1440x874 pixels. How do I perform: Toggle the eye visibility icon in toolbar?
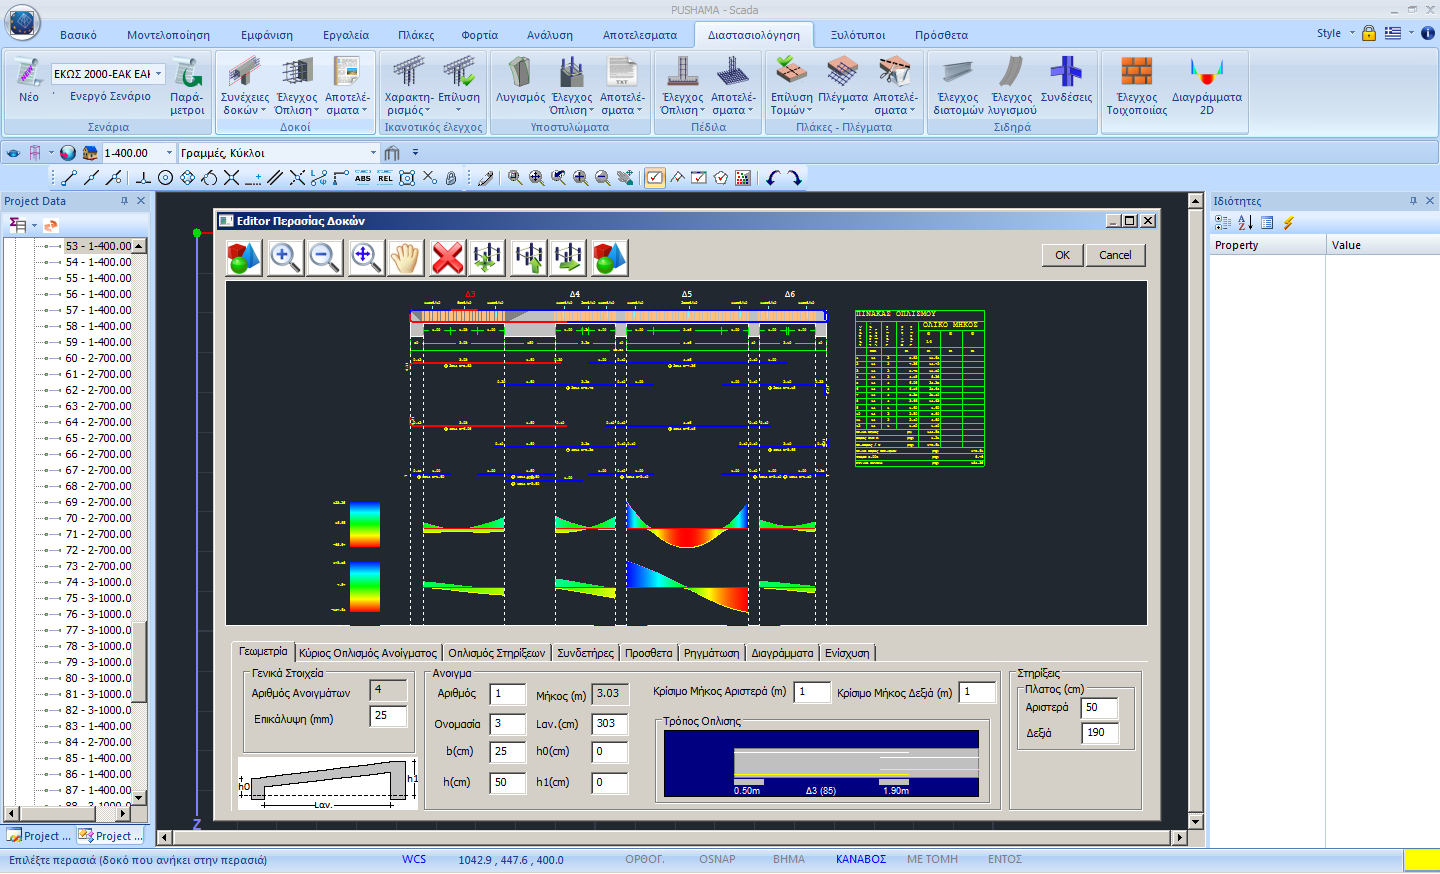[x=13, y=153]
